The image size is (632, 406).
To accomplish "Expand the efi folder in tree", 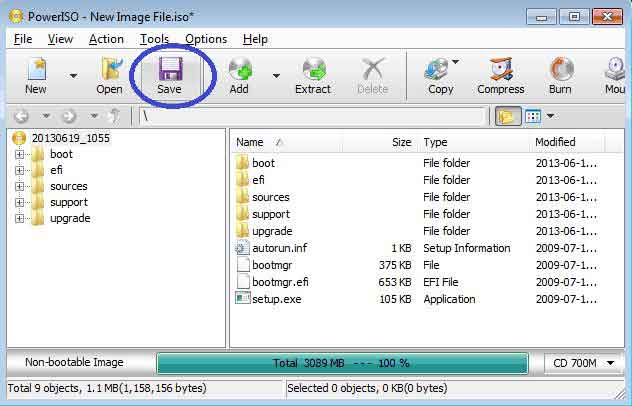I will [19, 171].
